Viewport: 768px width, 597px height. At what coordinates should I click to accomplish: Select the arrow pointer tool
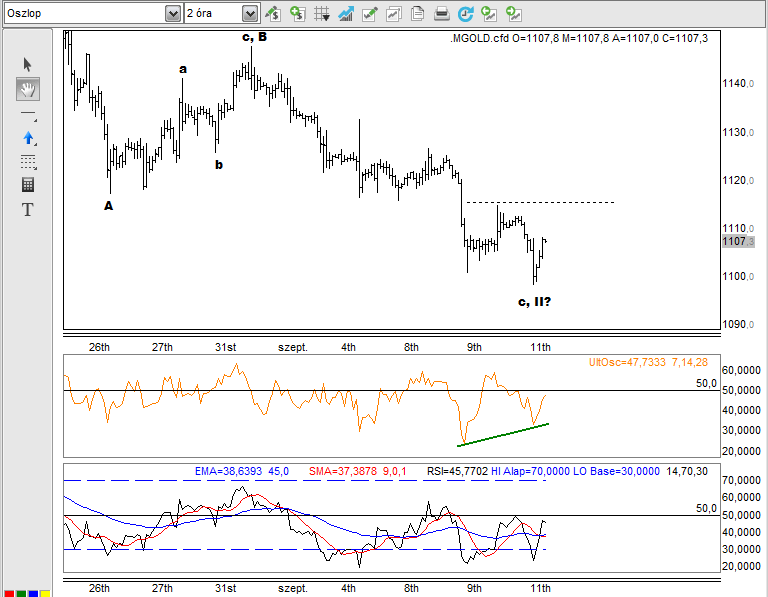pos(27,64)
